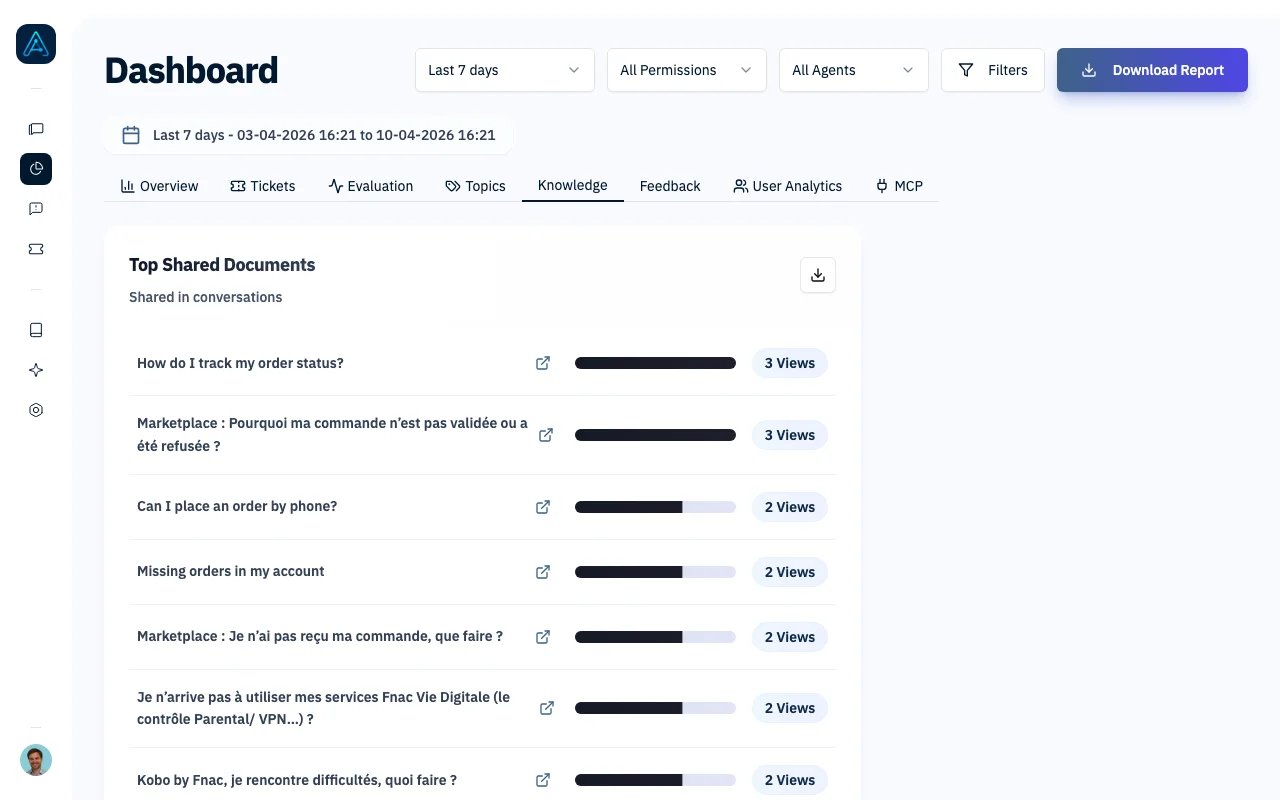The image size is (1280, 800).
Task: Click 'Marketplace : Je n'ai pas reçu ma commande' title
Action: [x=320, y=636]
